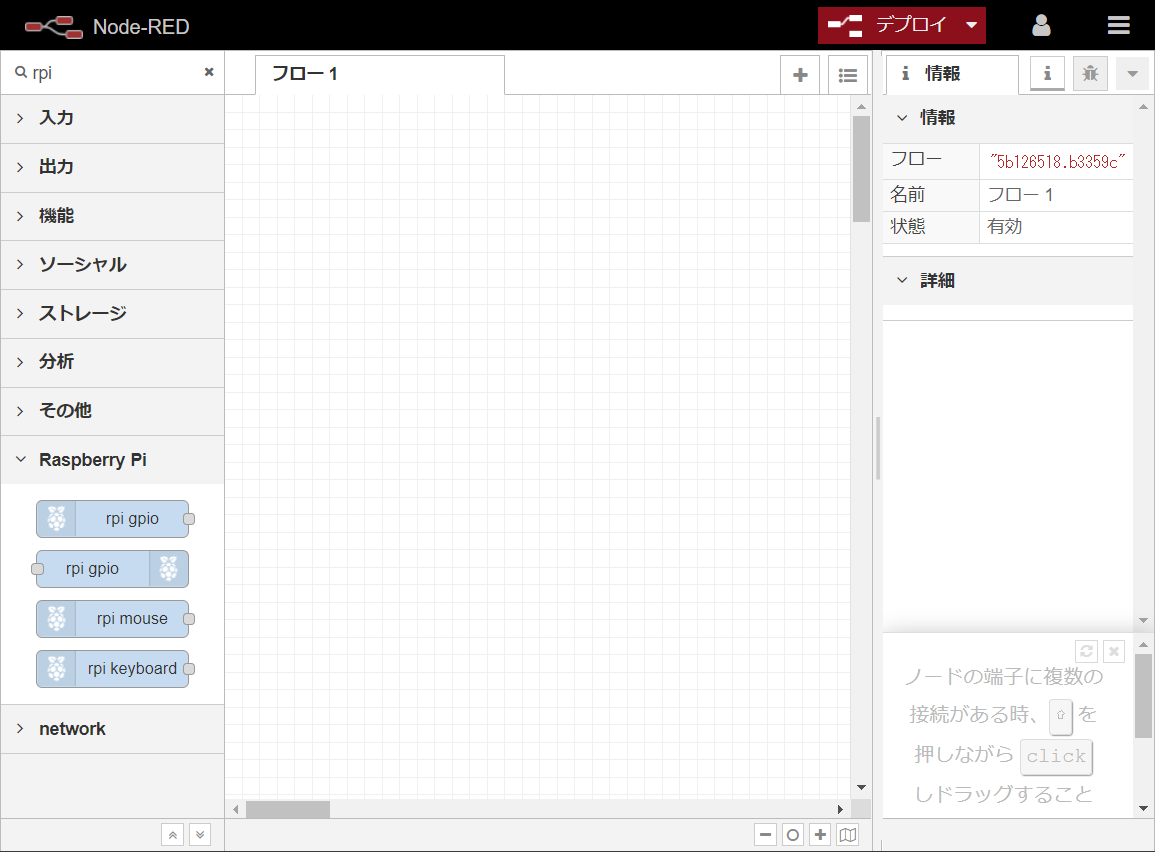
Task: Click the デプロイ deploy button
Action: [x=888, y=25]
